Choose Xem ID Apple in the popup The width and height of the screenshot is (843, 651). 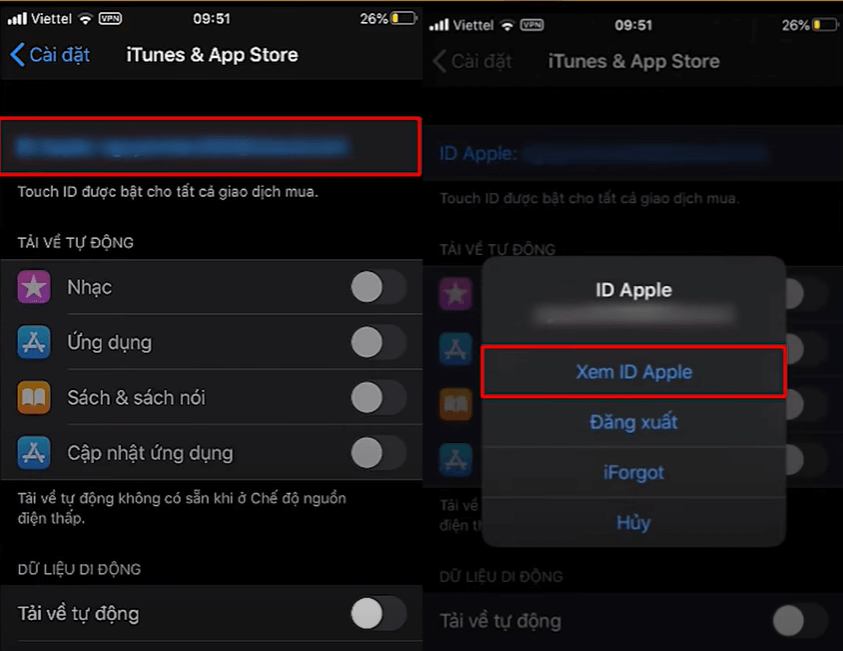tap(633, 372)
